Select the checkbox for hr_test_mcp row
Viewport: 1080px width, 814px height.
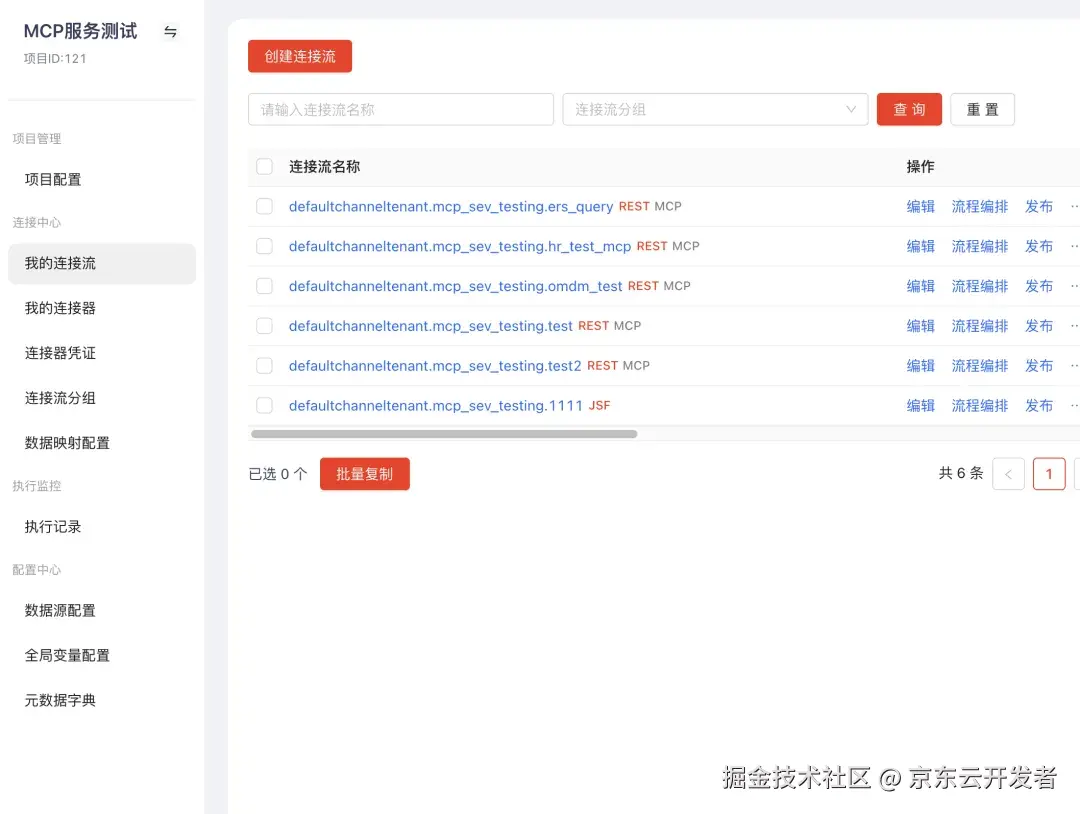point(264,246)
